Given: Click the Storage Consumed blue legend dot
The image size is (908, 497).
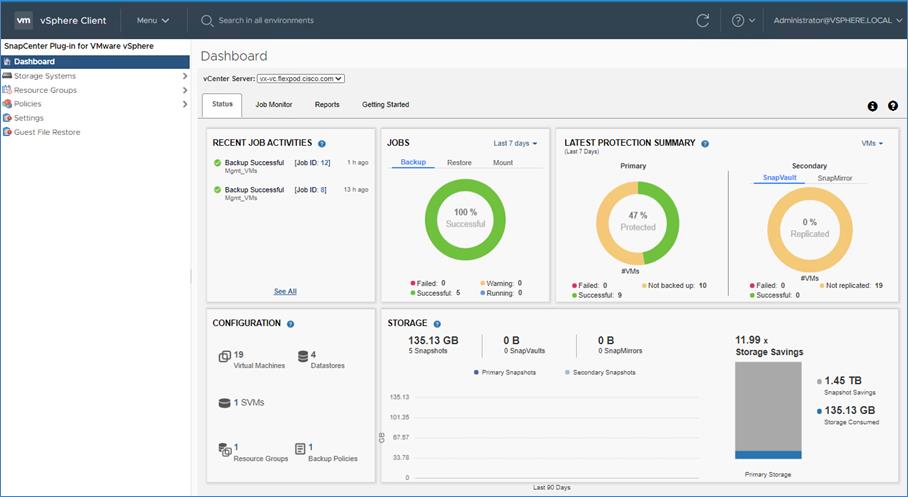Looking at the screenshot, I should point(819,411).
